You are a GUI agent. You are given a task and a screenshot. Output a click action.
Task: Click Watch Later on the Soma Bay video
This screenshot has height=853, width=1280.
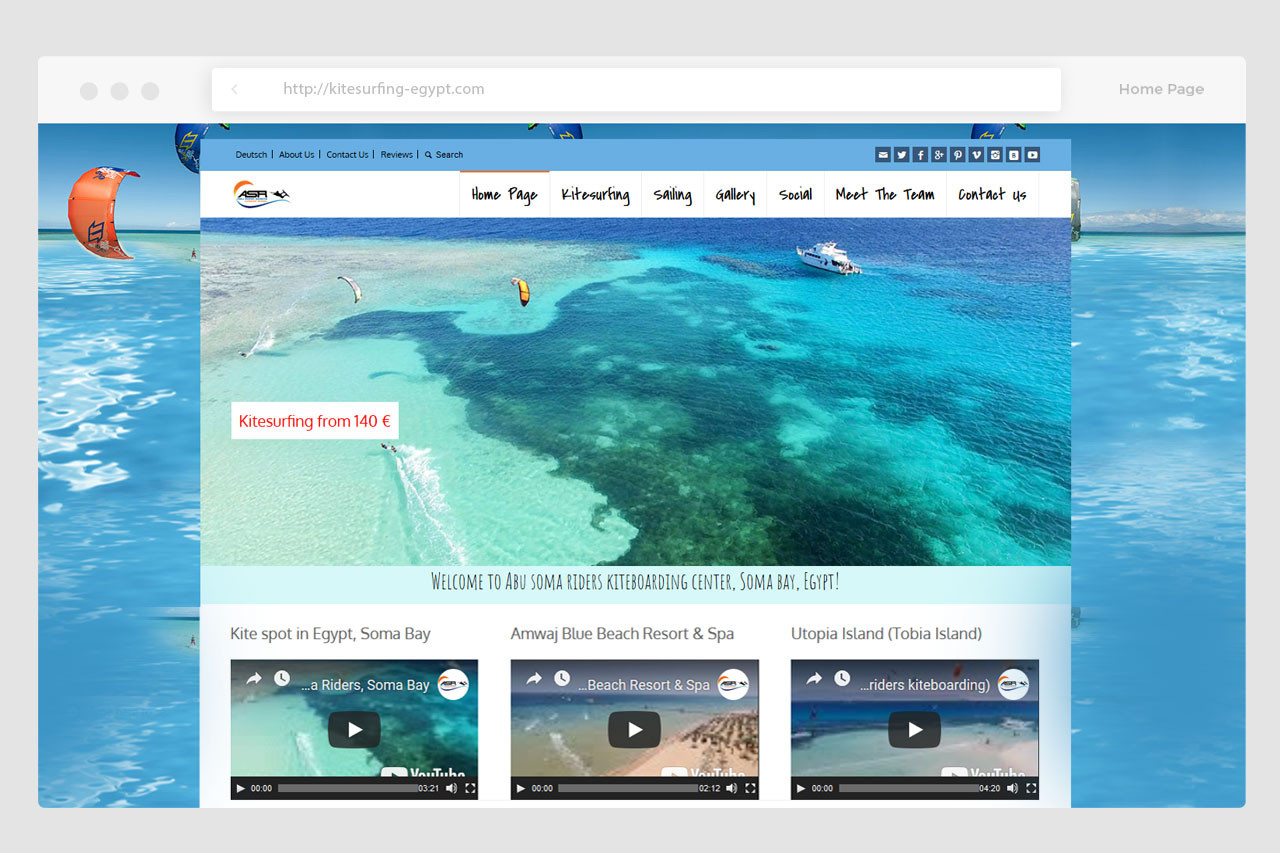point(282,678)
